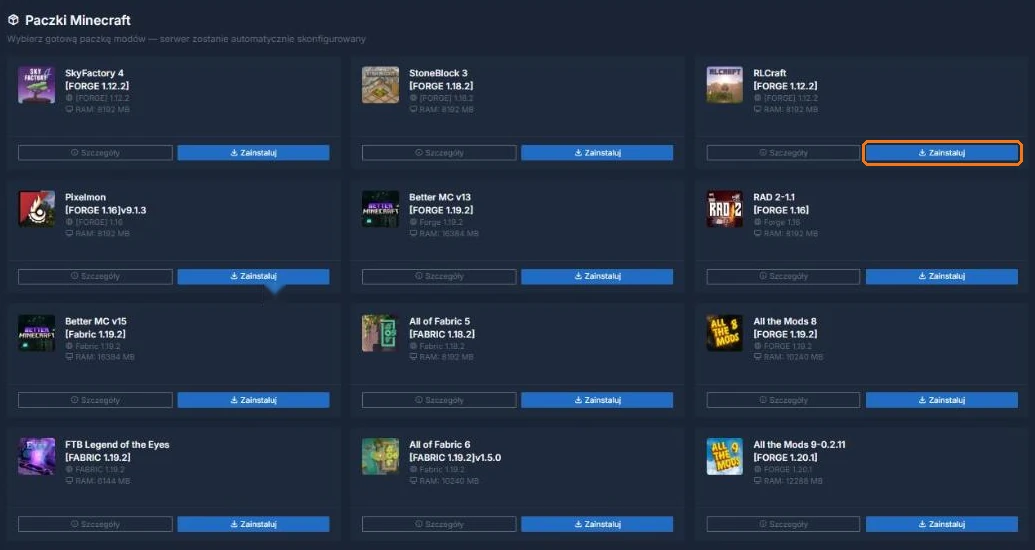Screen dimensions: 1035x550
Task: Open Szczegóły for All the Mods 9-0.2.11
Action: point(784,524)
